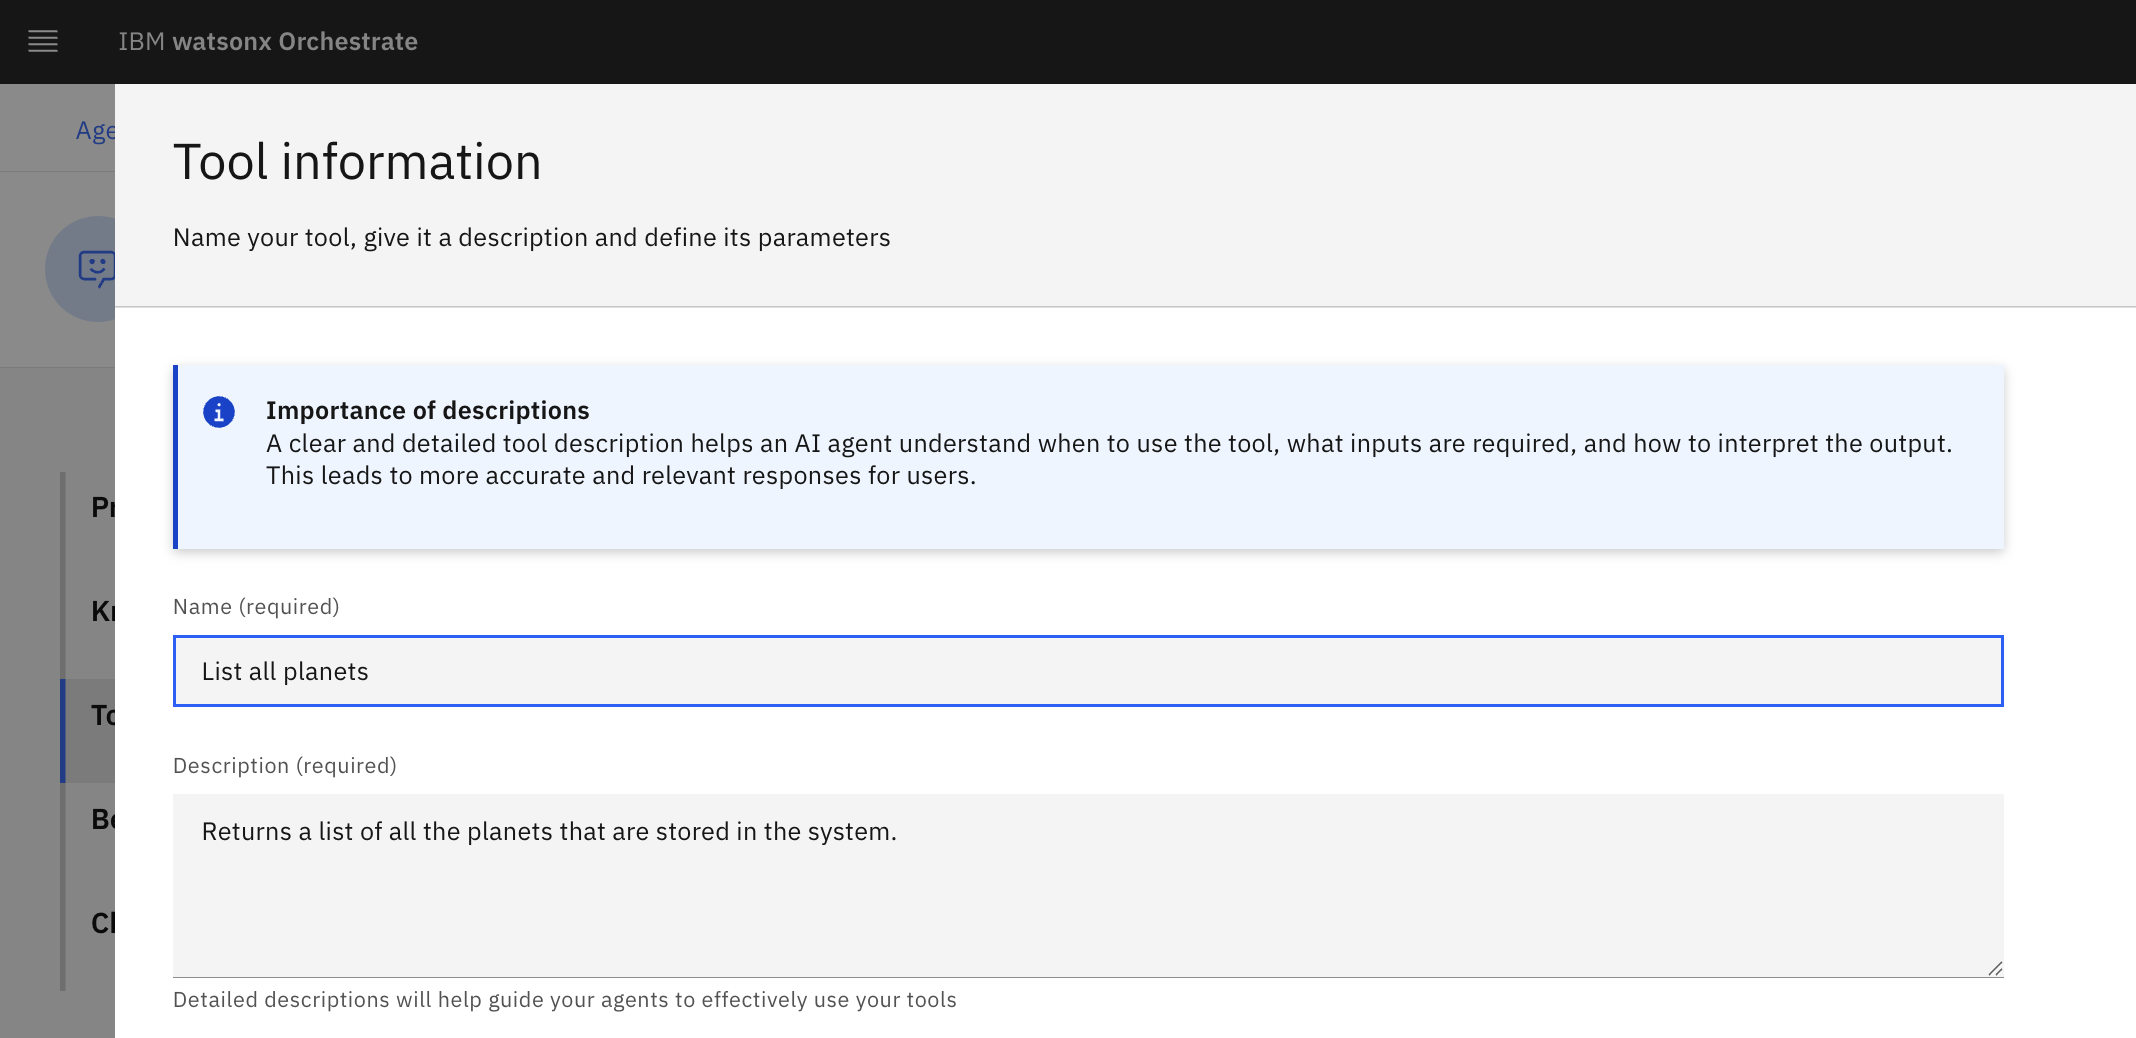Select the highlighted 'To' sidebar item
The image size is (2136, 1038).
(x=102, y=715)
